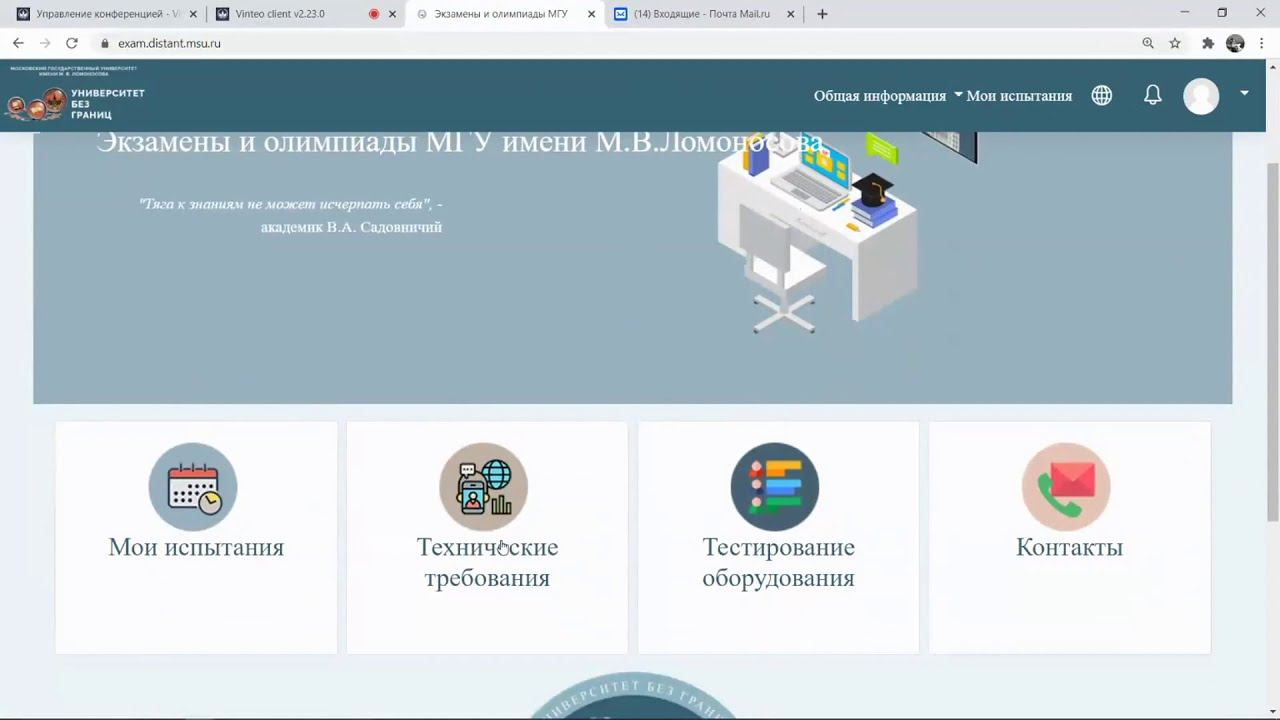1280x720 pixels.
Task: Open the Контакты phone and mail icon
Action: (x=1066, y=487)
